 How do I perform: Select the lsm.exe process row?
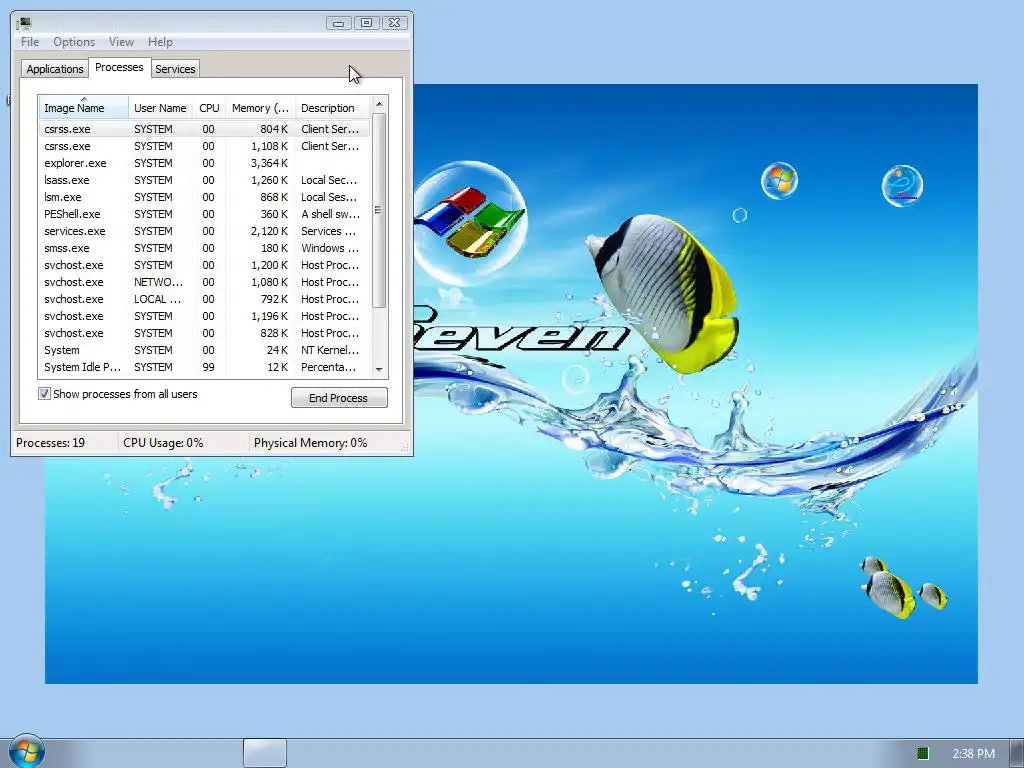pyautogui.click(x=204, y=197)
